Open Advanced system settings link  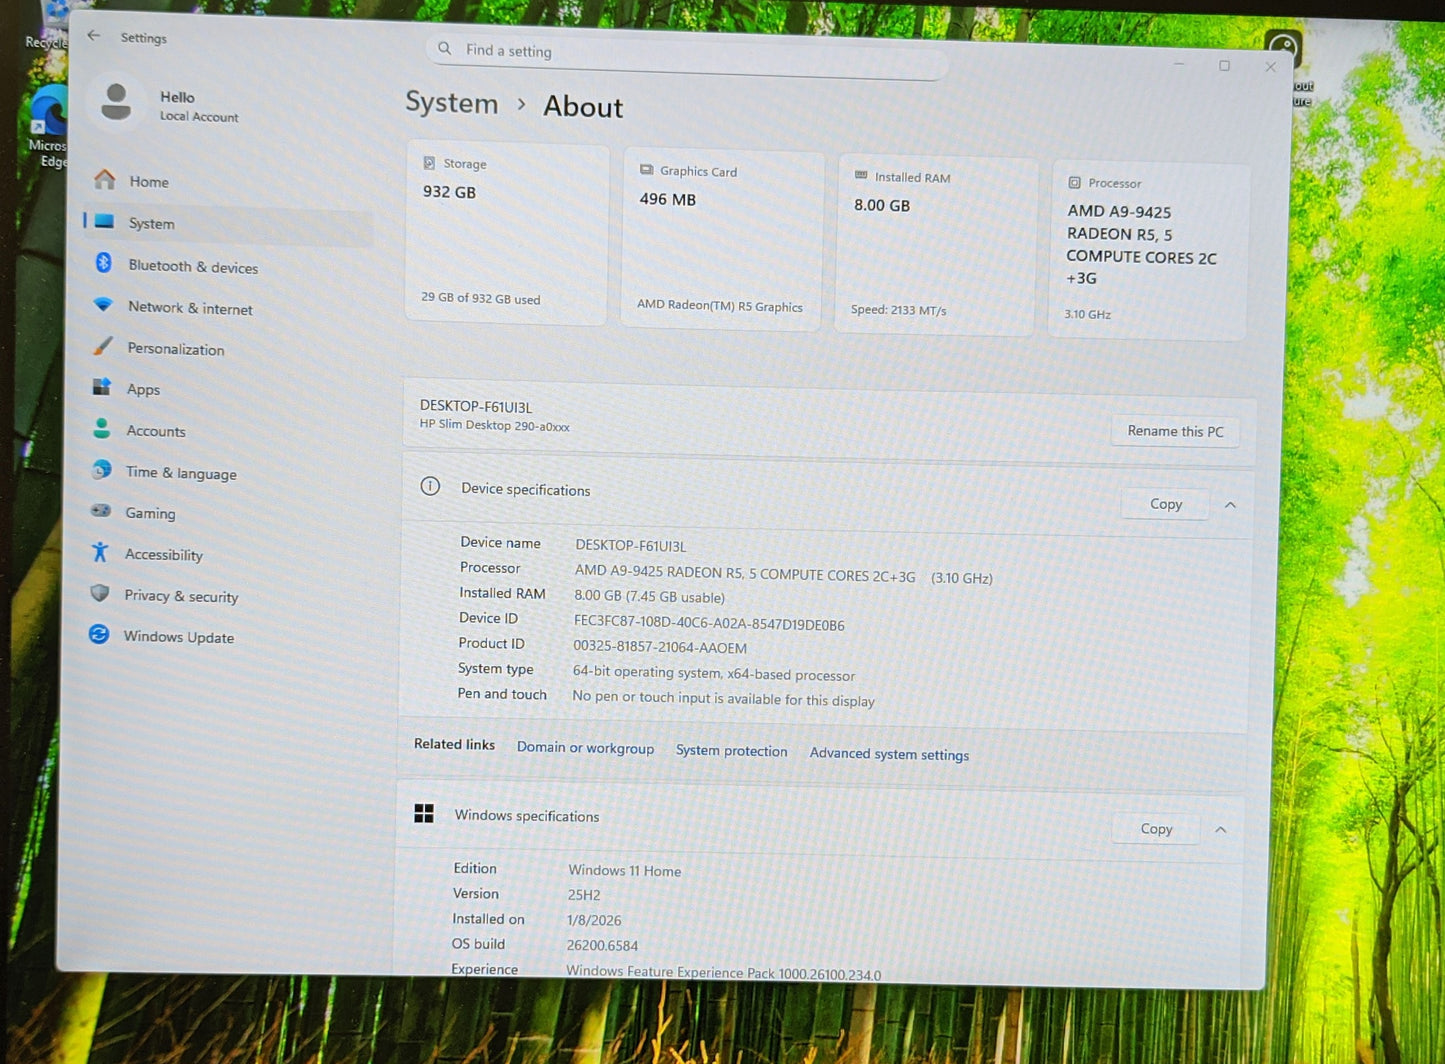click(889, 754)
